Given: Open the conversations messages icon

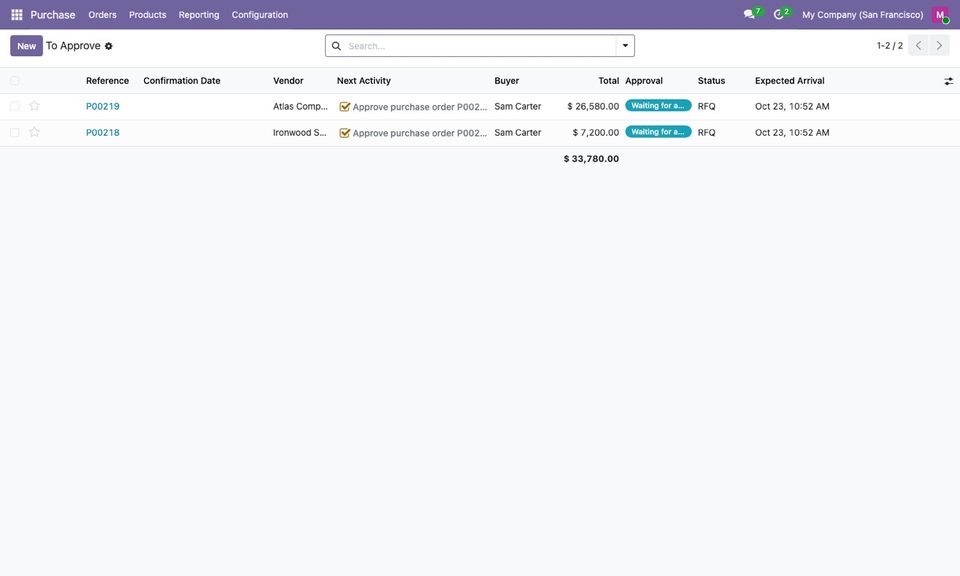Looking at the screenshot, I should click(x=749, y=14).
